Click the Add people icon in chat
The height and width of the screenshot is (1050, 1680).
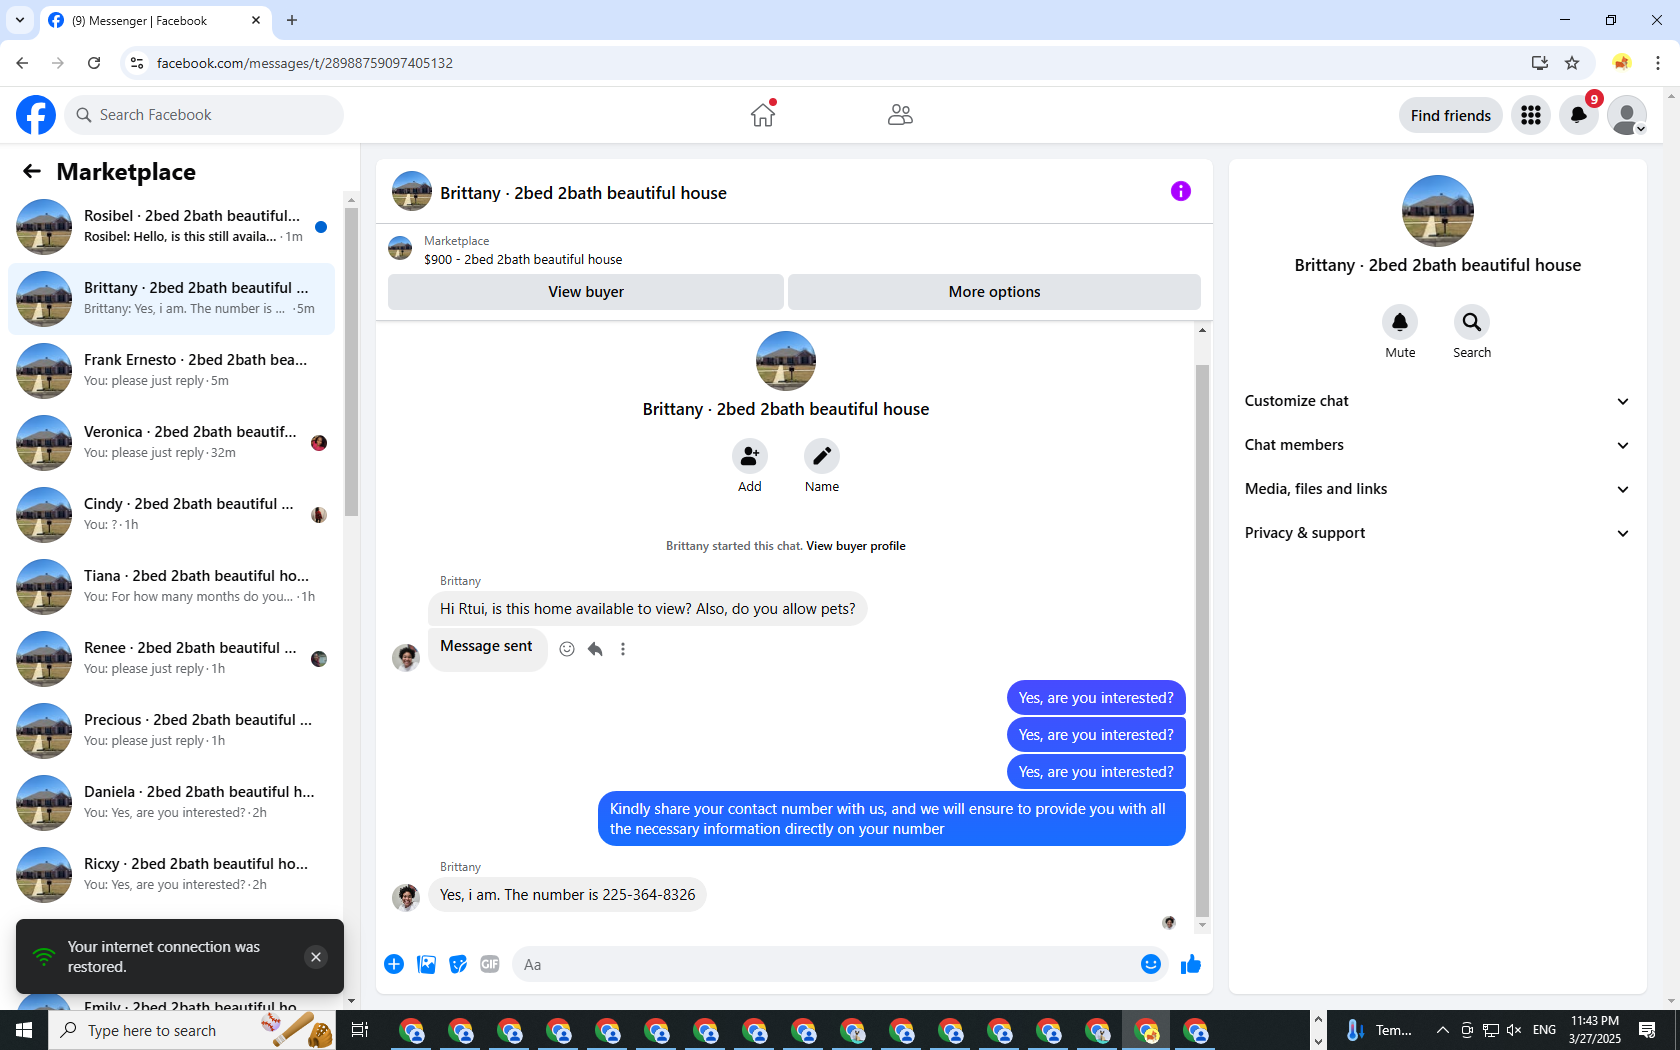[x=750, y=456]
